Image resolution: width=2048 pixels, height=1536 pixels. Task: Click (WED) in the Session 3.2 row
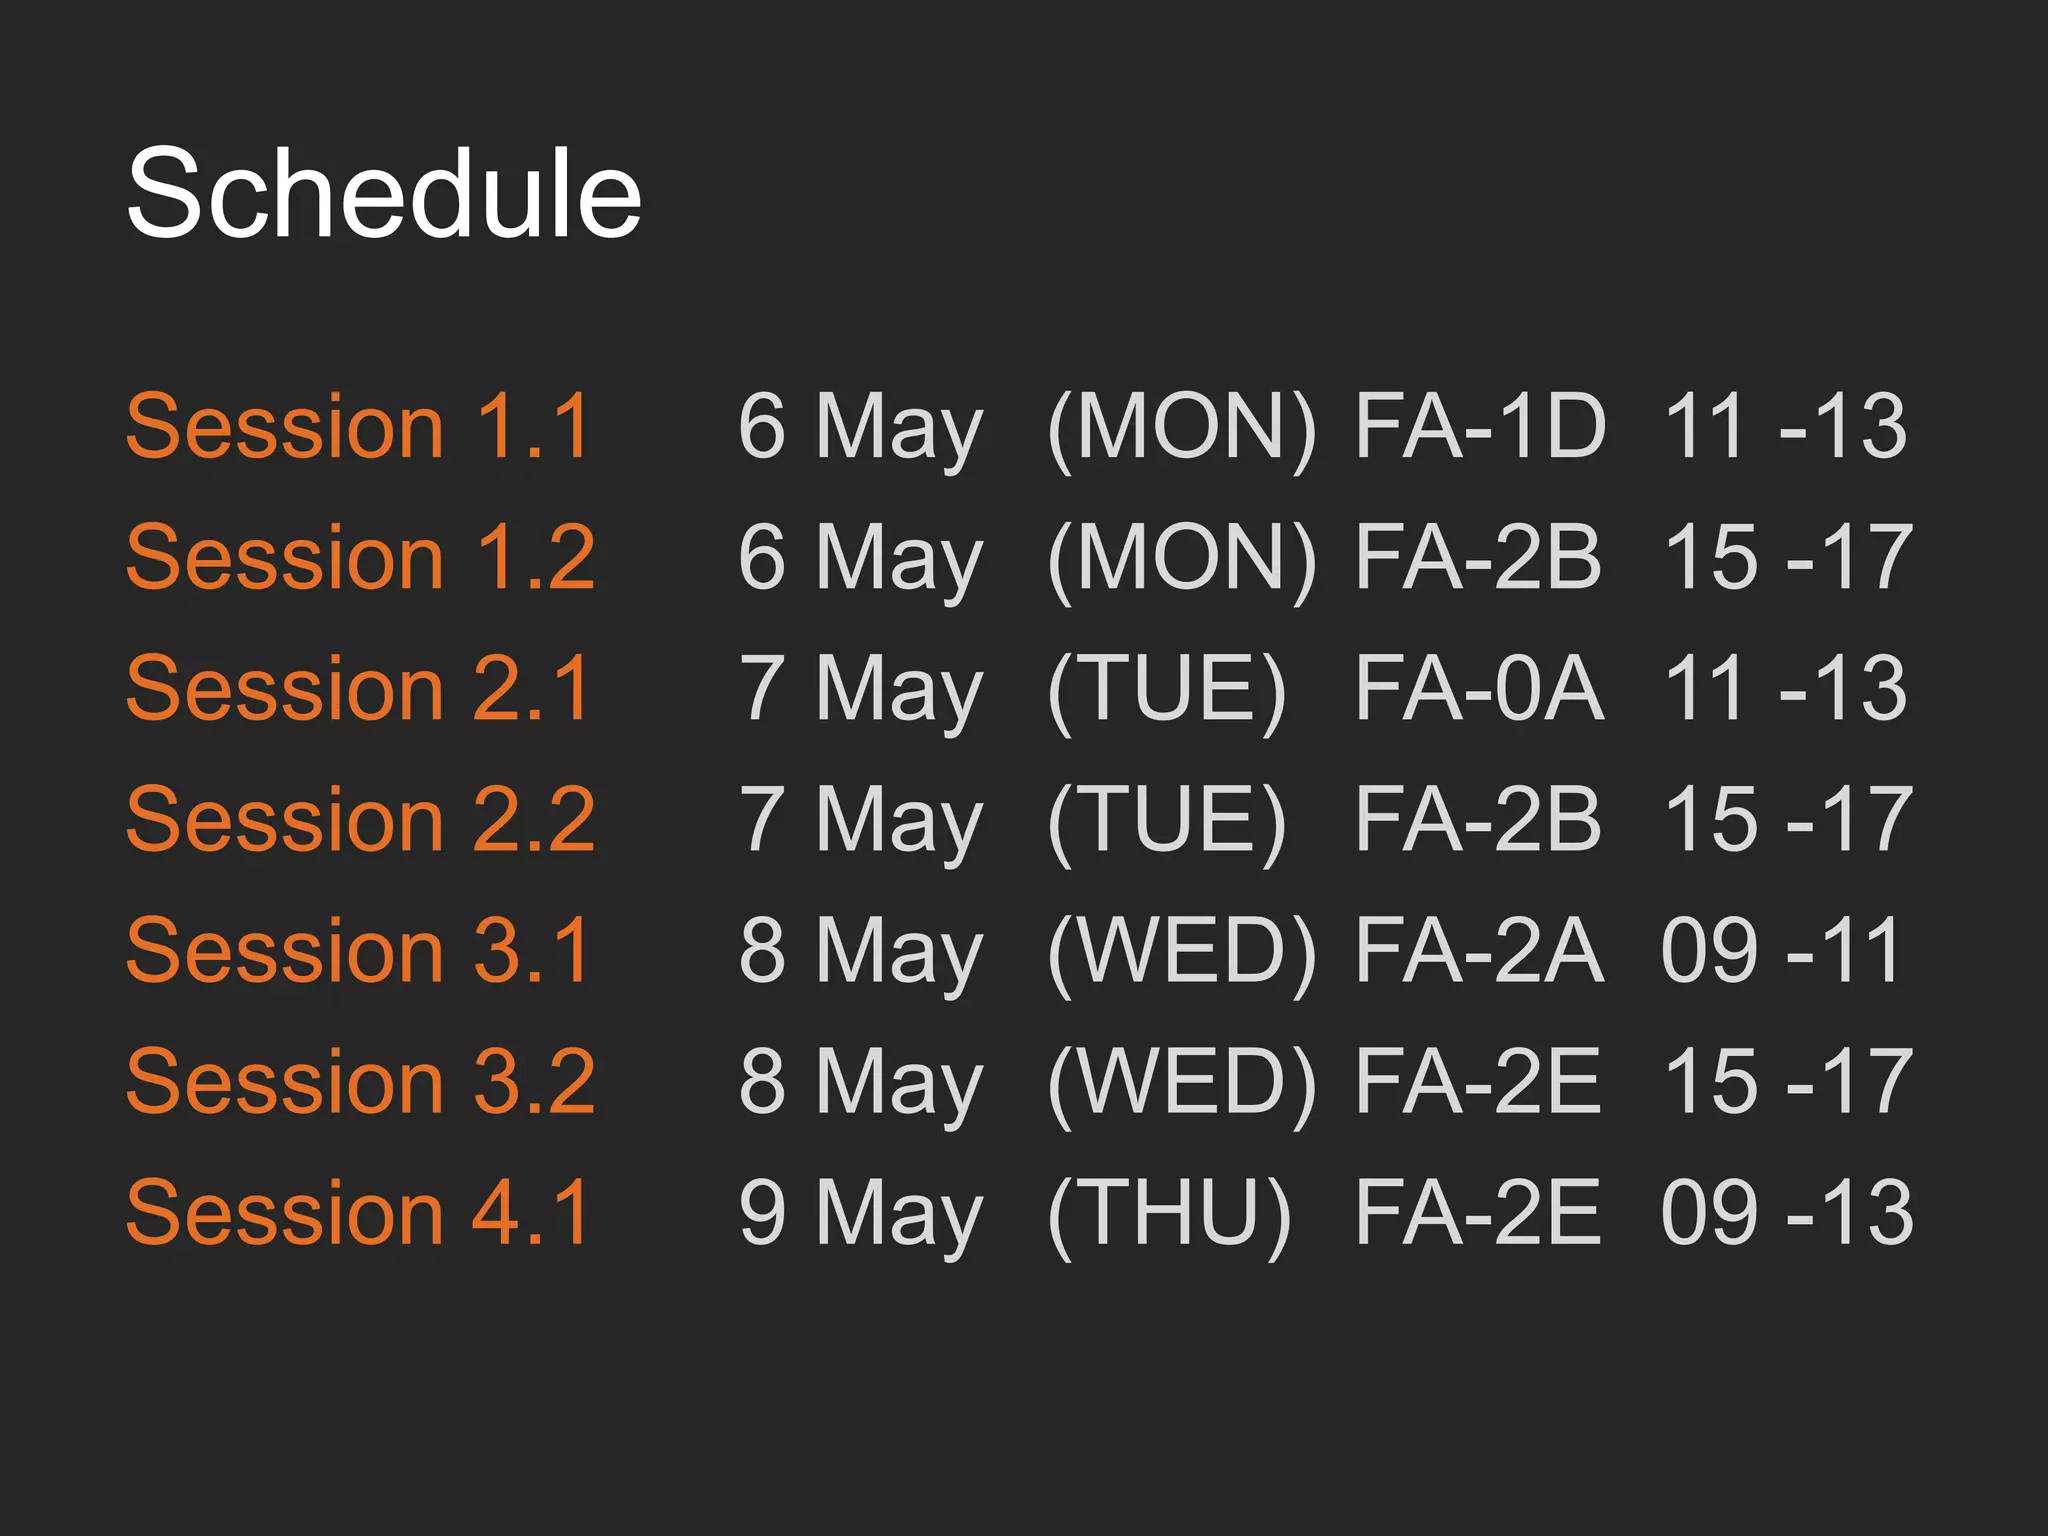click(1182, 1081)
